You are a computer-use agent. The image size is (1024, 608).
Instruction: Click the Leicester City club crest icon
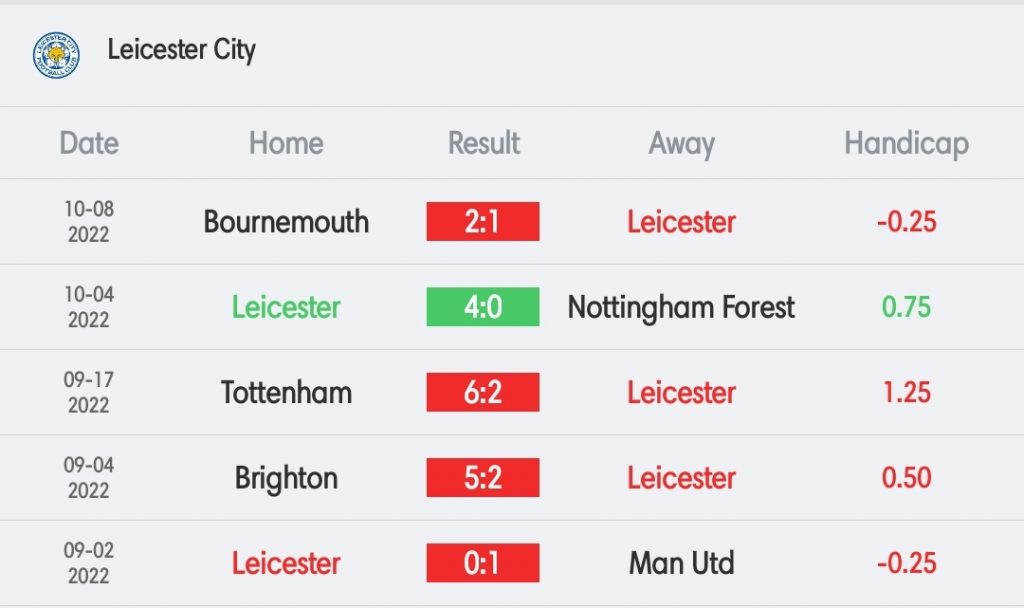pyautogui.click(x=56, y=56)
